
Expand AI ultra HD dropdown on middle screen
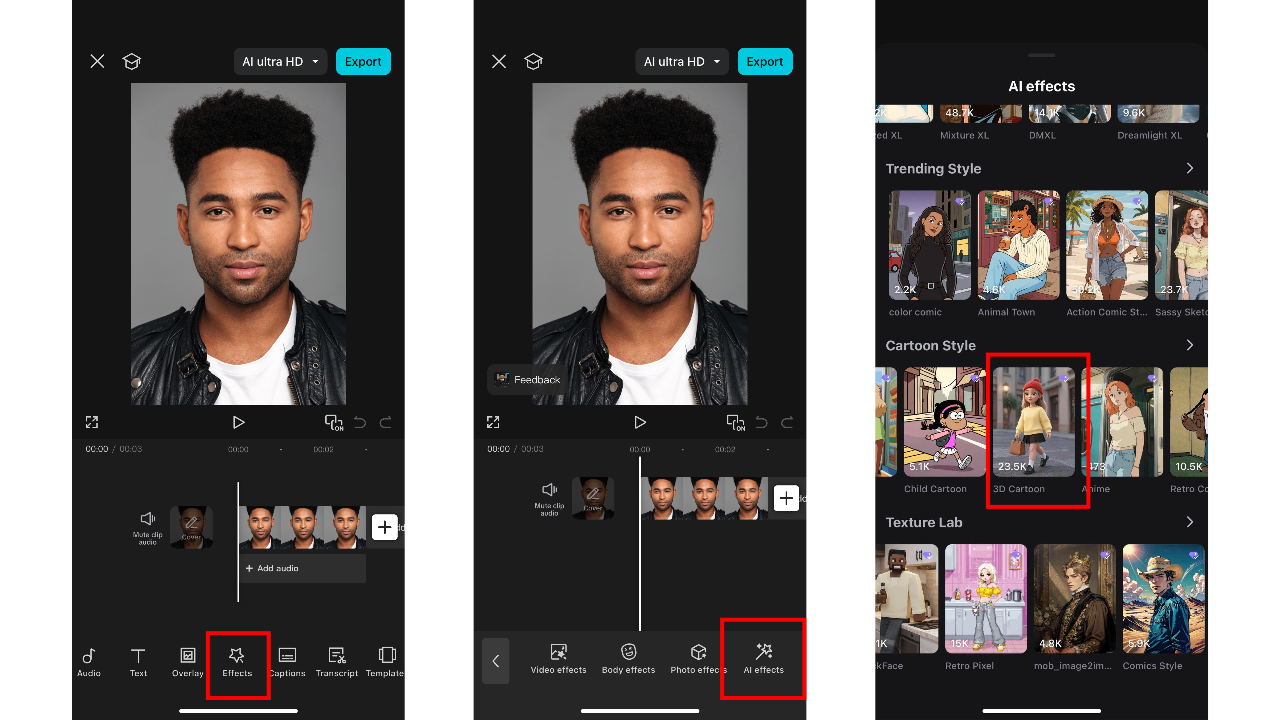coord(682,61)
